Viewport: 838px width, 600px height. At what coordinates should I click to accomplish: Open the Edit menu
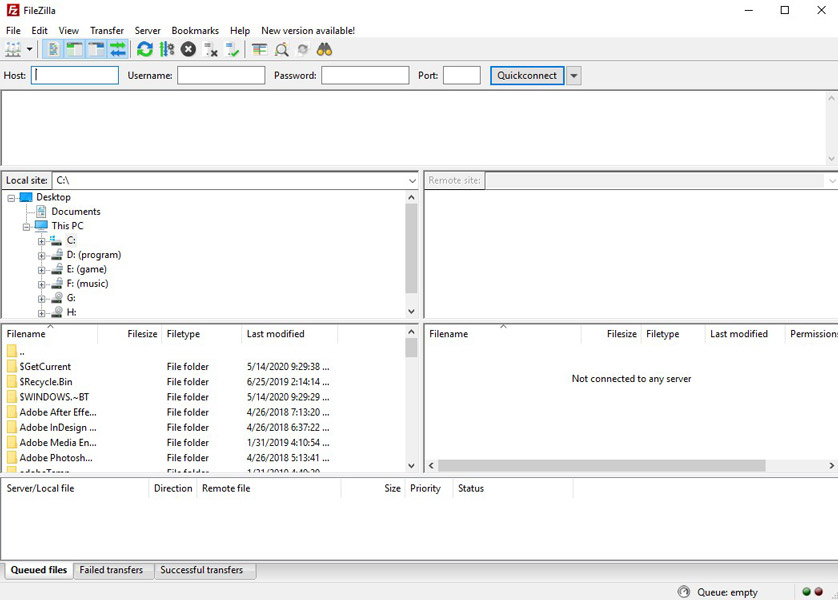point(39,30)
